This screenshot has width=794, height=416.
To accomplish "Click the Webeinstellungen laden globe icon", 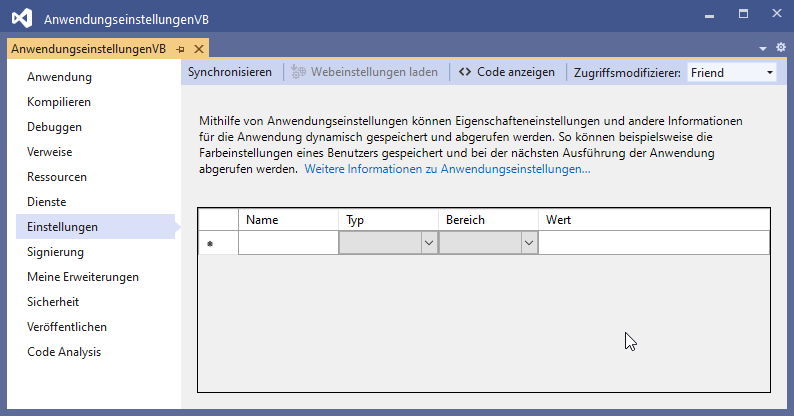I will click(x=298, y=72).
